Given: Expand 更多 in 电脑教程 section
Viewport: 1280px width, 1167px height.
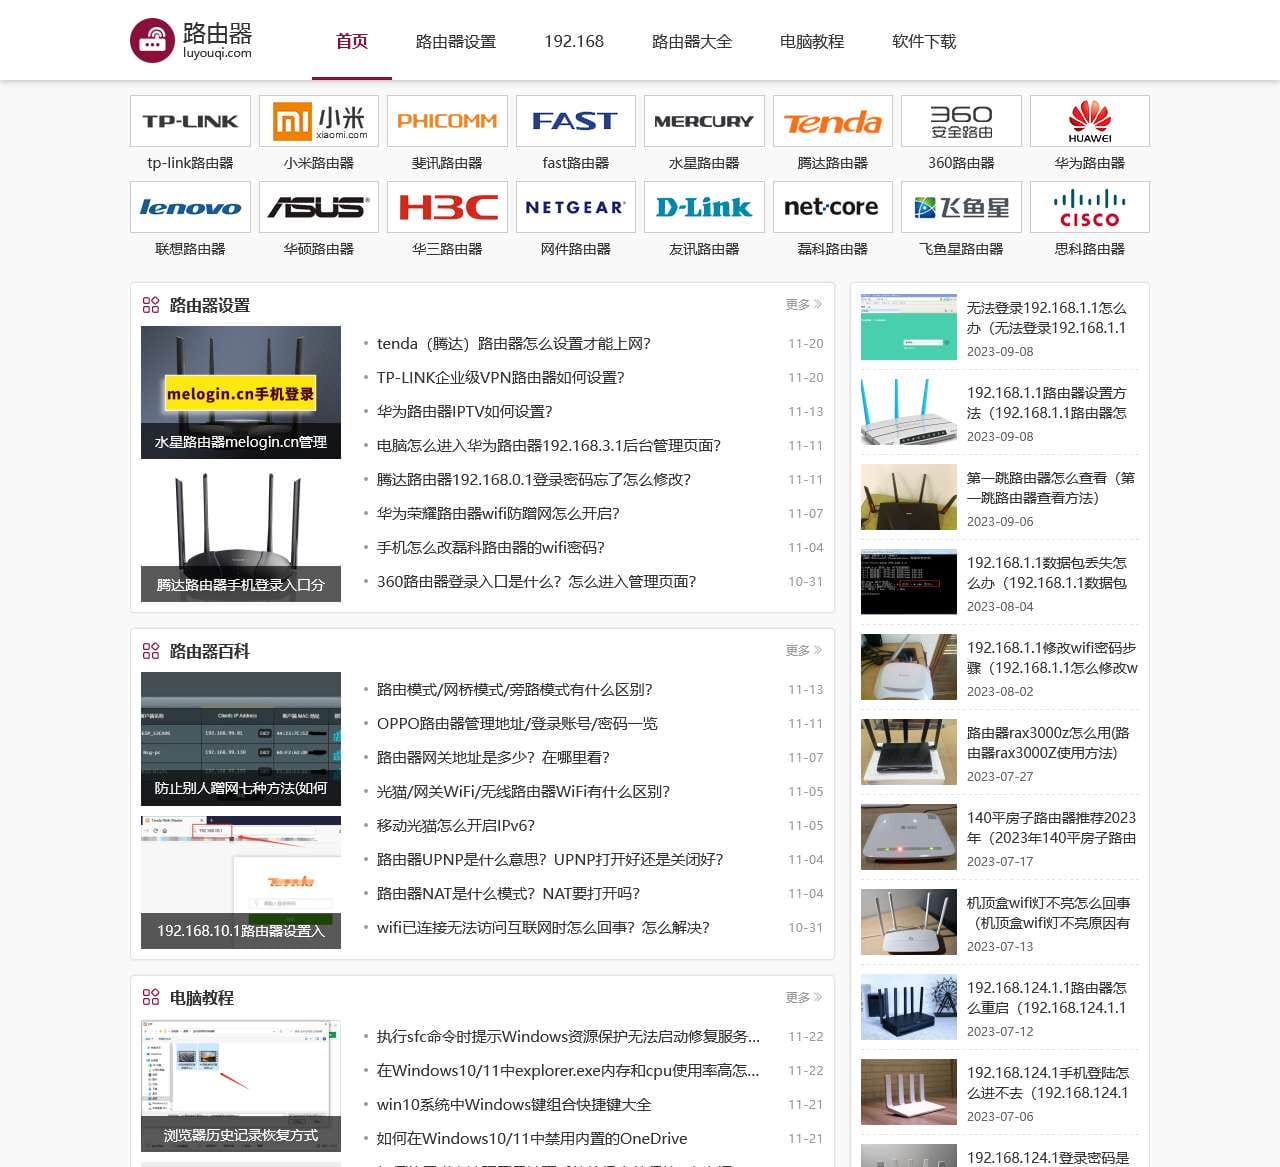Looking at the screenshot, I should tap(804, 997).
